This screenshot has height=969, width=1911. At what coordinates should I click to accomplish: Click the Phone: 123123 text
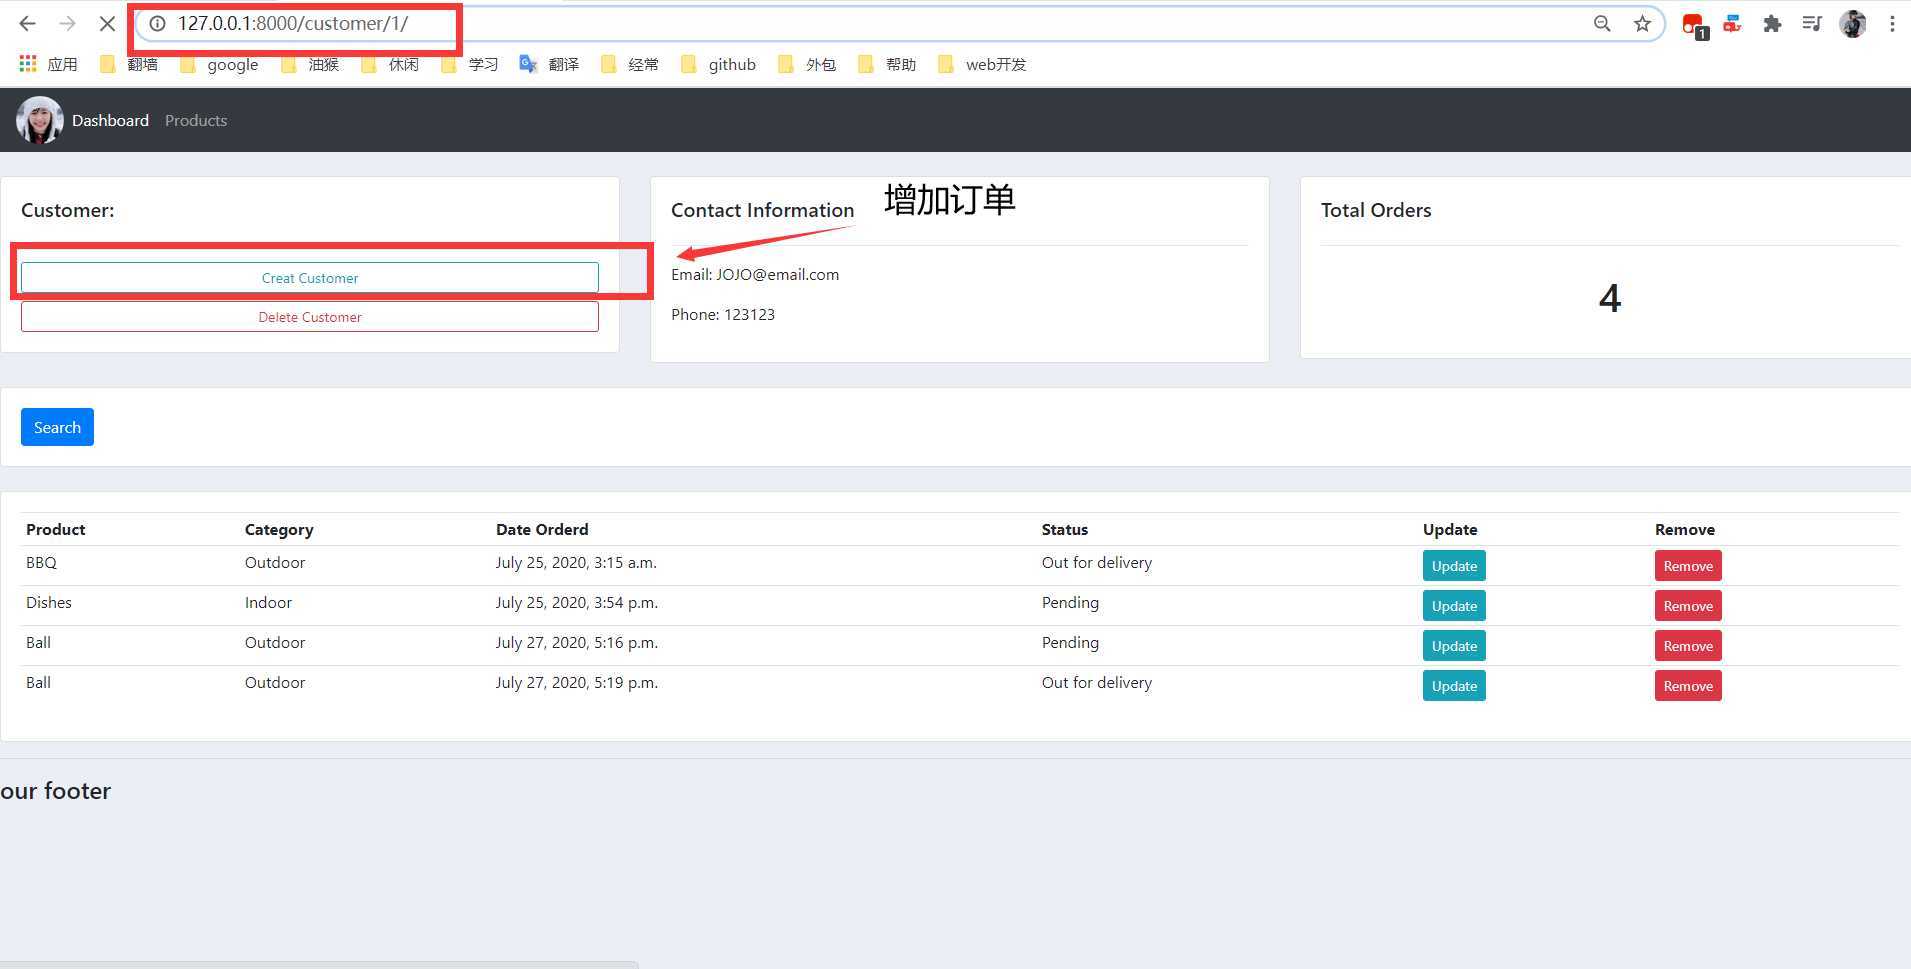click(x=723, y=314)
